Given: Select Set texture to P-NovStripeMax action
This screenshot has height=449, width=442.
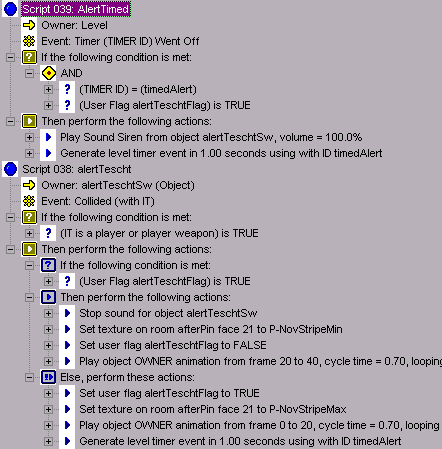Looking at the screenshot, I should point(213,409).
